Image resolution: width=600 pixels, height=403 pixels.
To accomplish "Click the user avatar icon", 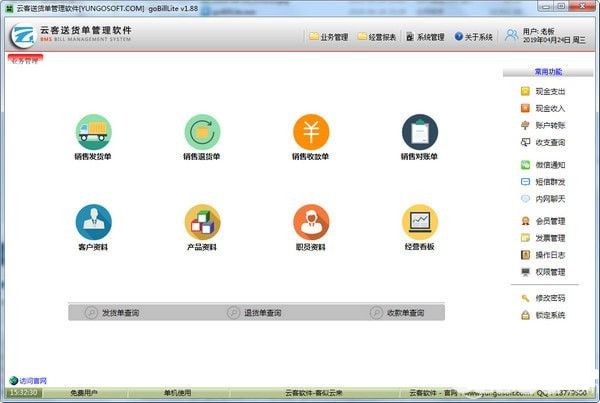I will pos(512,35).
